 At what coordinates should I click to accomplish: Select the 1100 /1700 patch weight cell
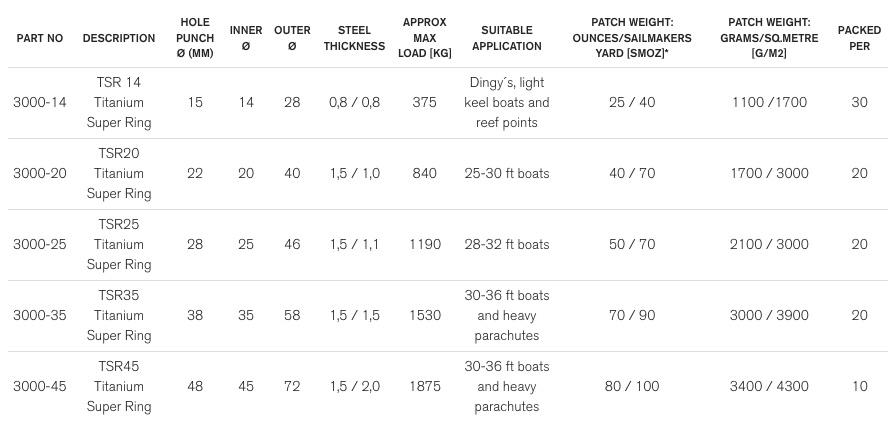coord(769,103)
